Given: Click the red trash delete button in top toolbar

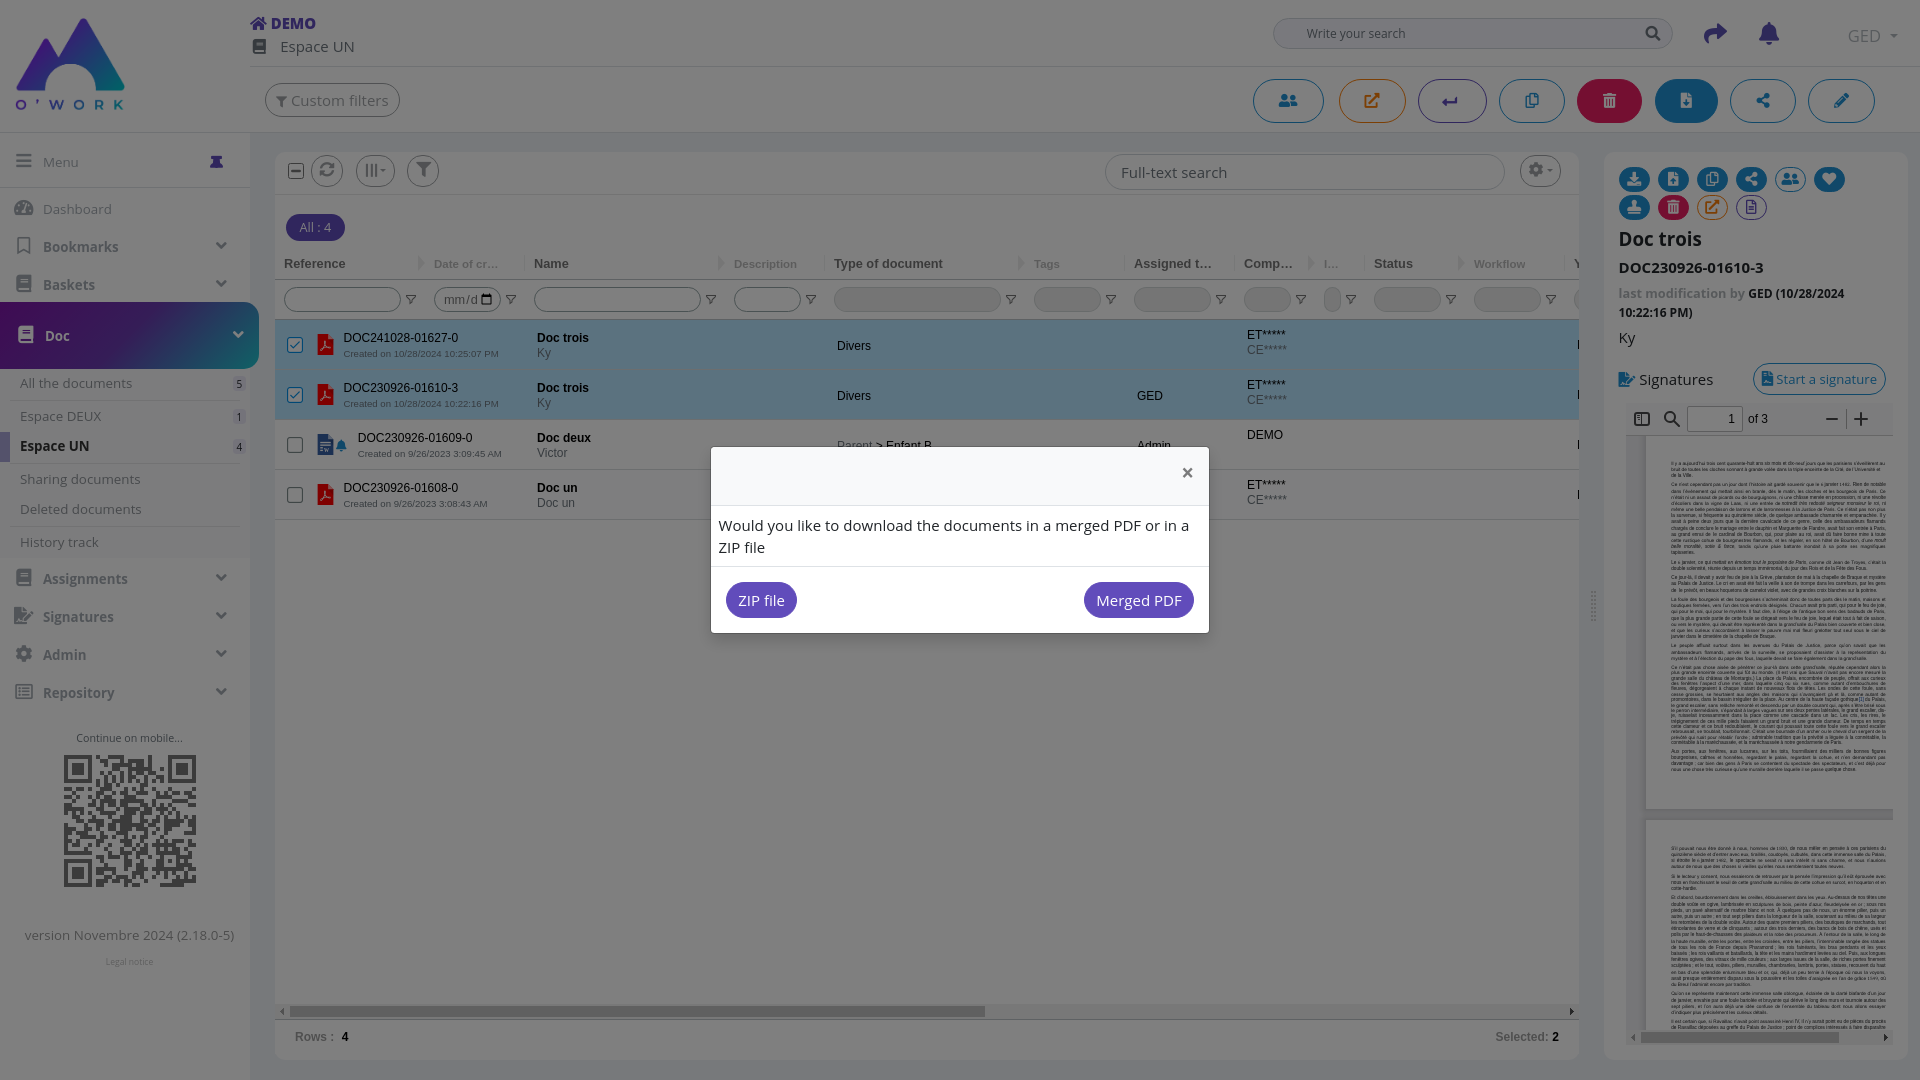Looking at the screenshot, I should pyautogui.click(x=1609, y=101).
